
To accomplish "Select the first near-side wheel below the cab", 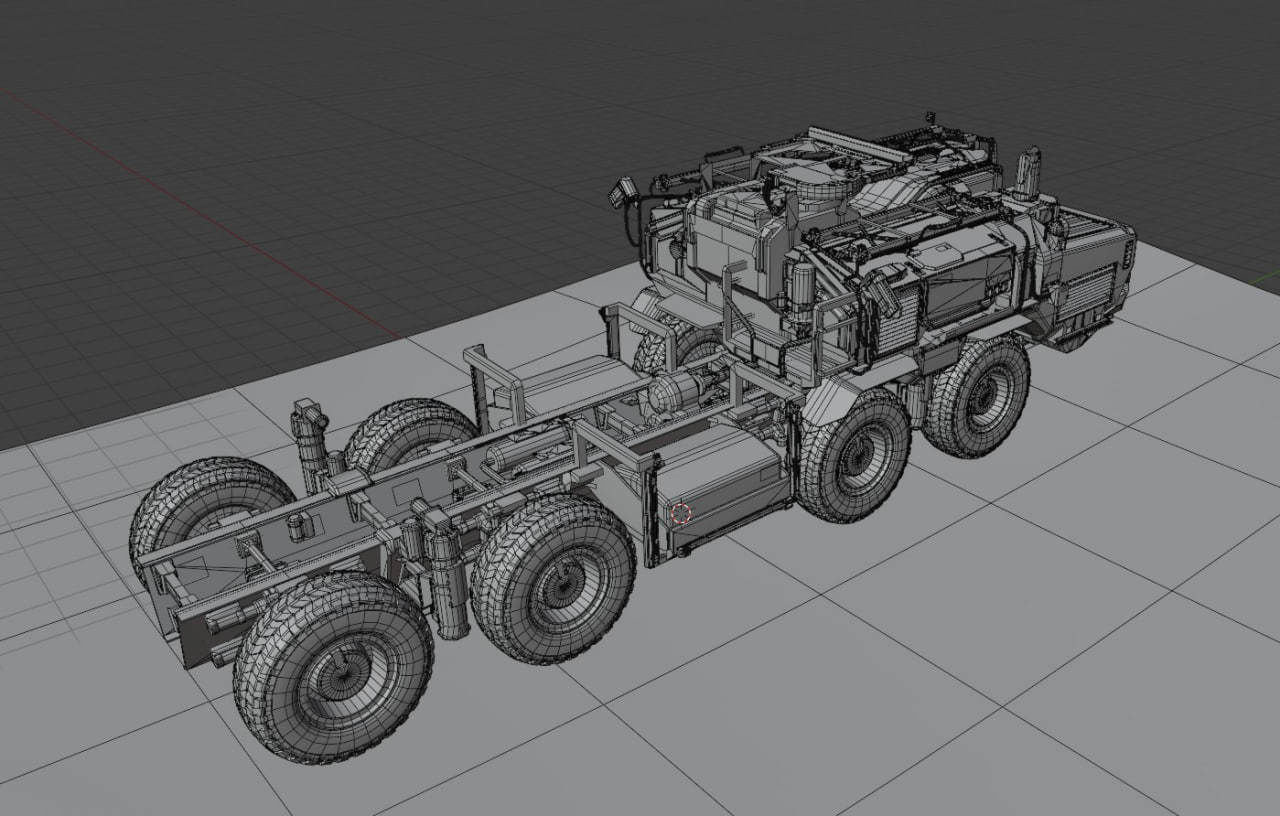I will click(x=854, y=455).
